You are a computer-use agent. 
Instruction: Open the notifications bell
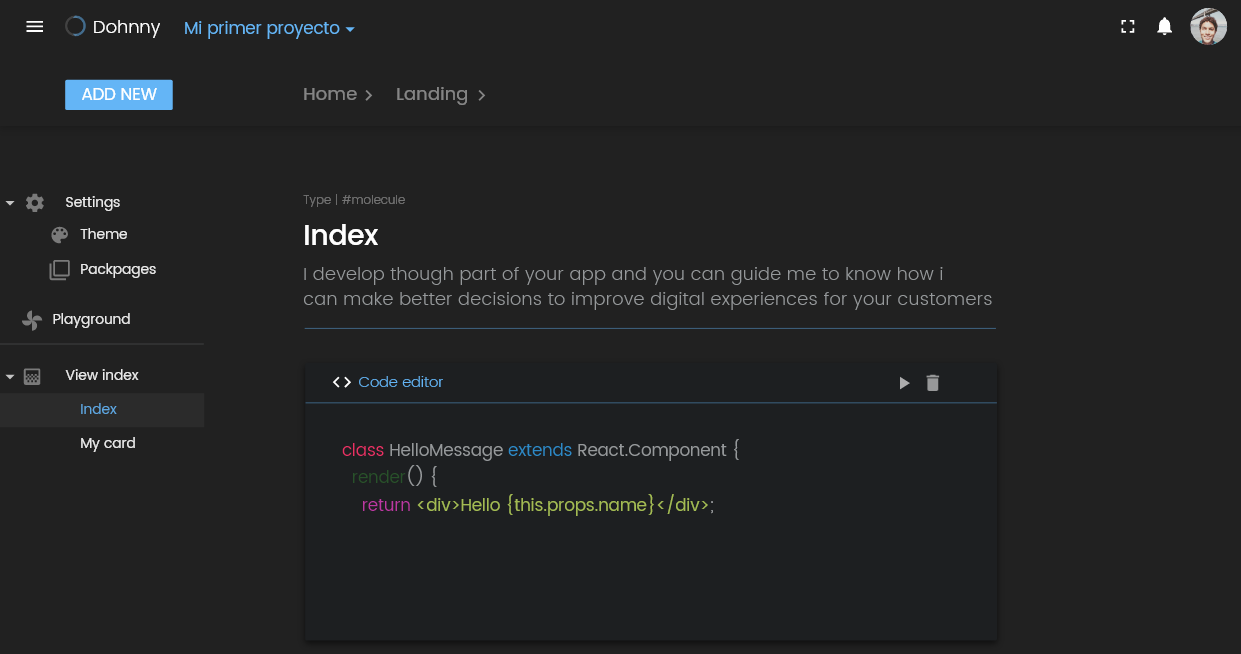pyautogui.click(x=1164, y=27)
